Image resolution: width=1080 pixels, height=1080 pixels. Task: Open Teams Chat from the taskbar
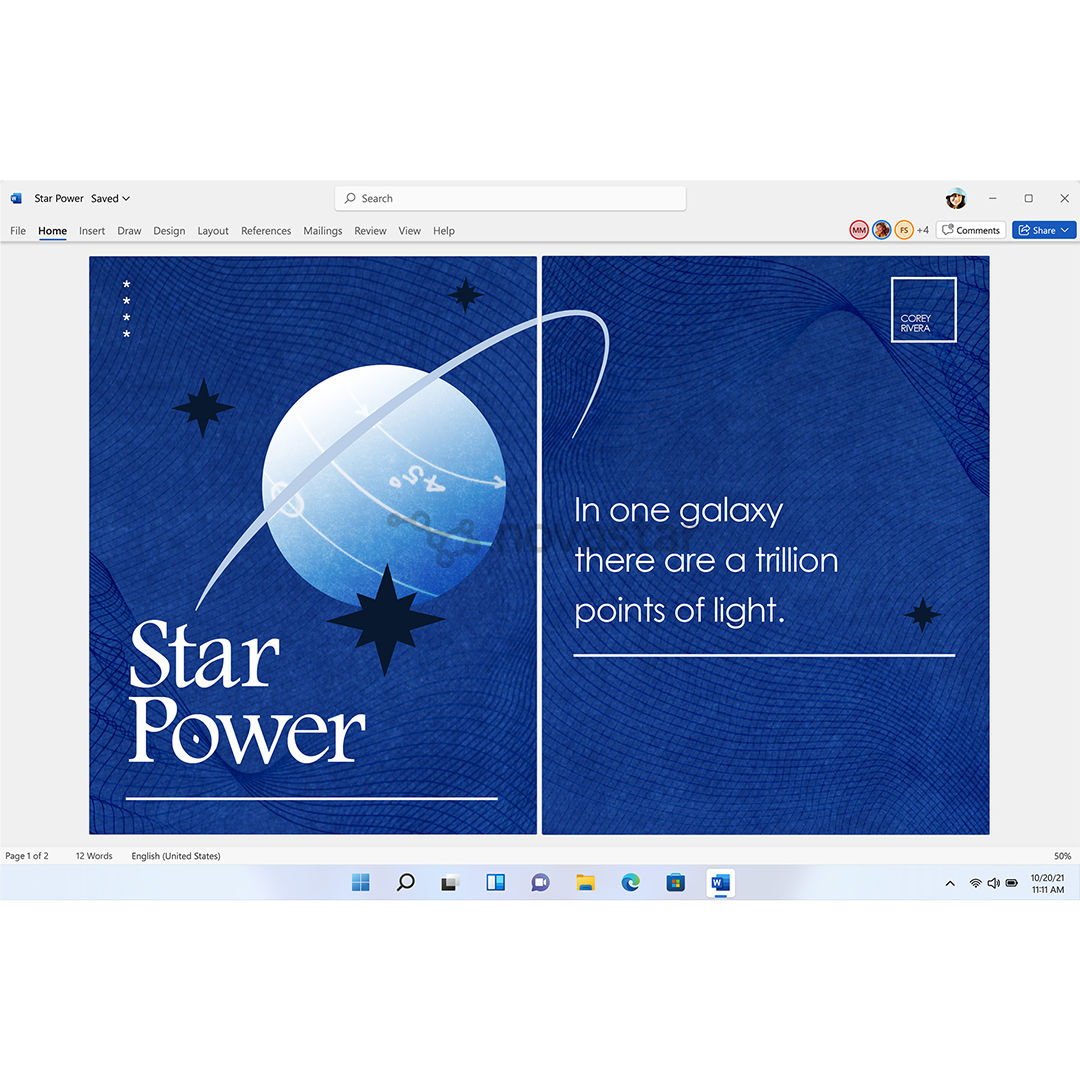pyautogui.click(x=540, y=882)
